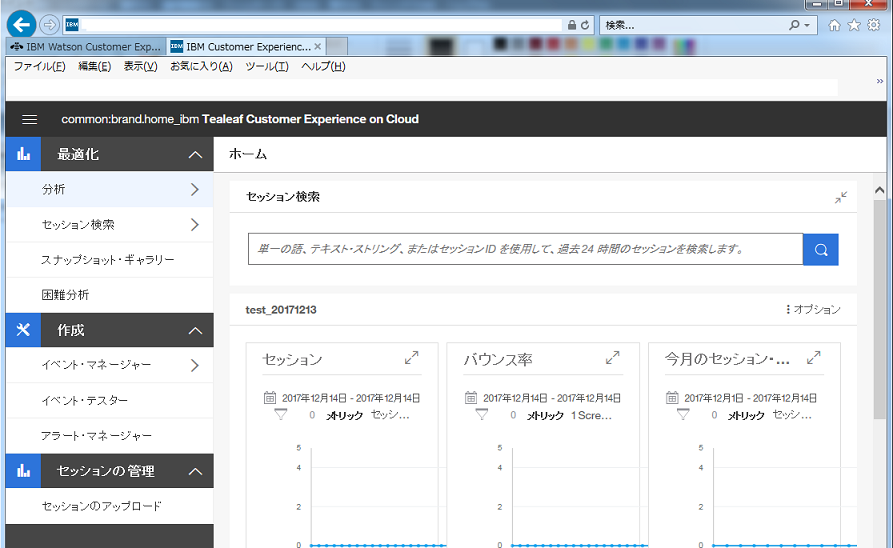Click the セッション widget date range text
This screenshot has height=548, width=893.
point(351,398)
